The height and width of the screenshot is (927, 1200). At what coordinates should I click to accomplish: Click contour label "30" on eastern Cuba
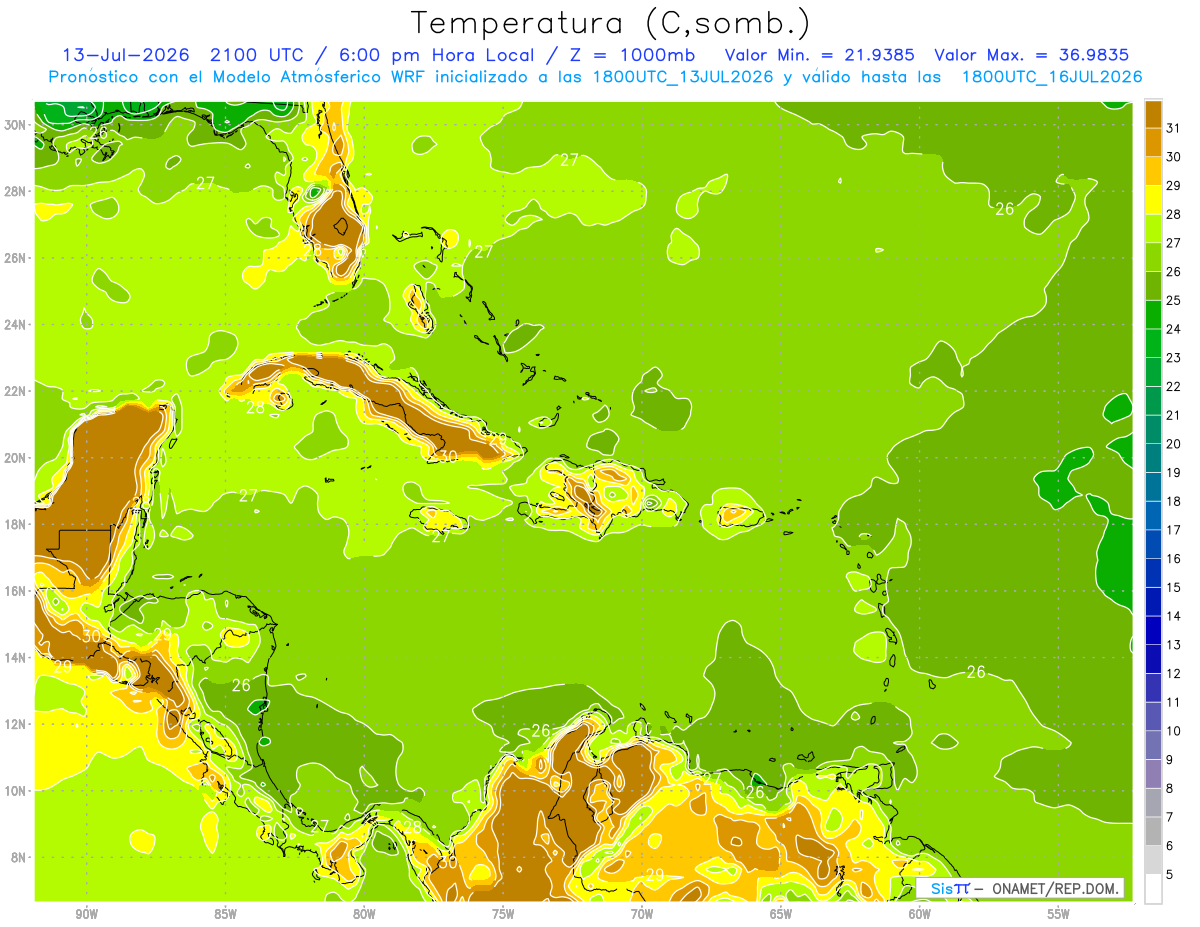click(448, 456)
